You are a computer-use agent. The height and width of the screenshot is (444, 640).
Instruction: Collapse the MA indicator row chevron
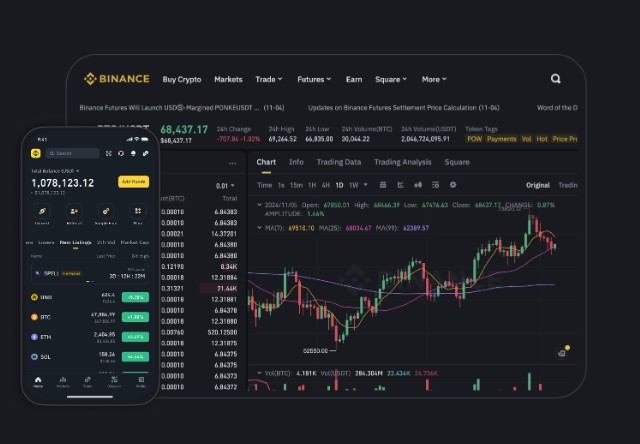[259, 228]
